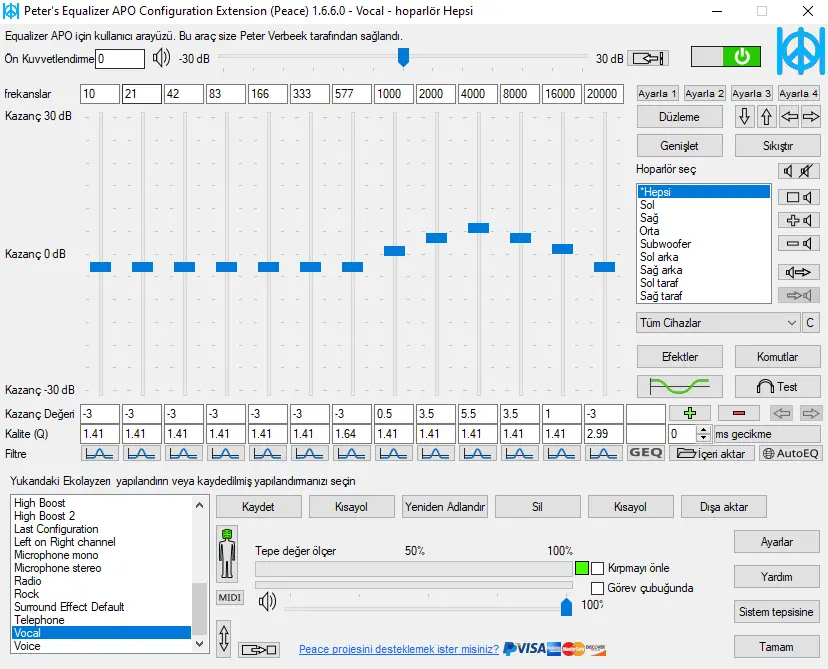Follow the Peace projesini desteklemek link
The width and height of the screenshot is (828, 669).
[x=399, y=649]
